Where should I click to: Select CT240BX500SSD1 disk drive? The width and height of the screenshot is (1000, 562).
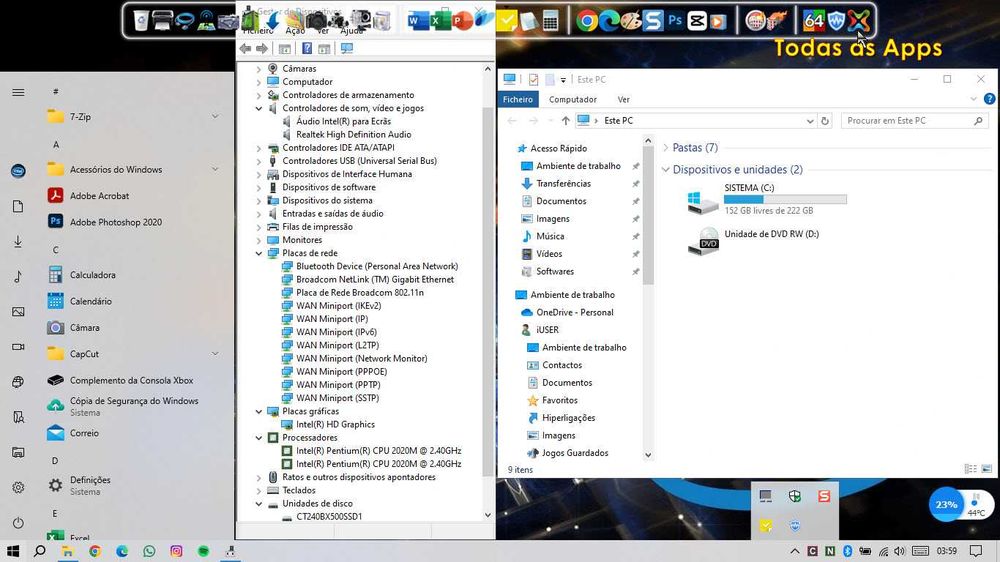pyautogui.click(x=328, y=516)
